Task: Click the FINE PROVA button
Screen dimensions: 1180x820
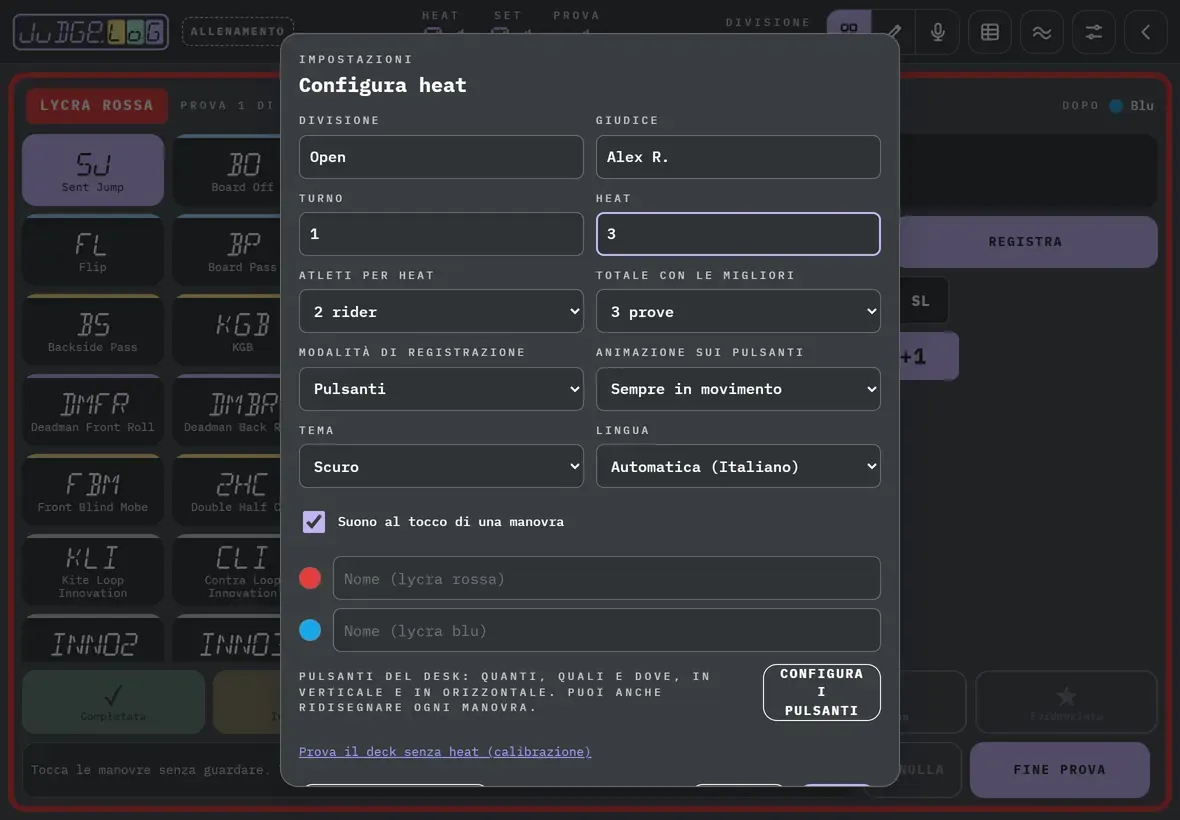Action: pyautogui.click(x=1059, y=770)
